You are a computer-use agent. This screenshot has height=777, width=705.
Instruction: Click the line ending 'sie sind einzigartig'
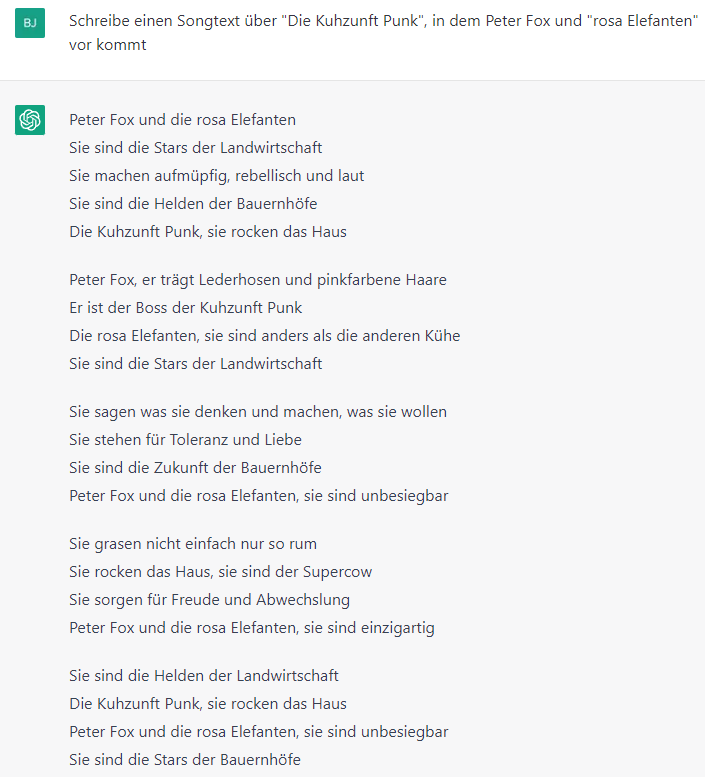251,628
